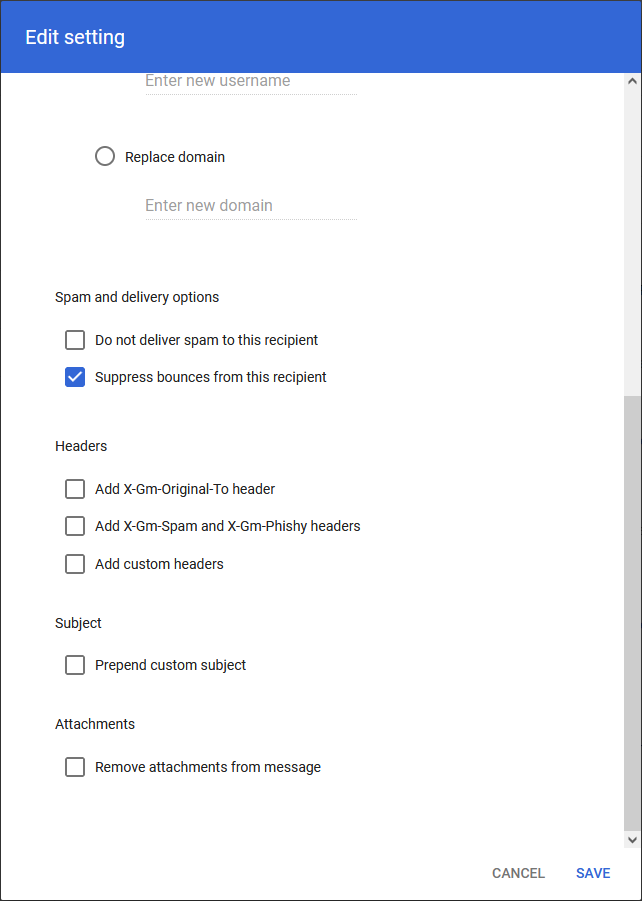Click the CANCEL button
The height and width of the screenshot is (901, 642).
[x=518, y=873]
